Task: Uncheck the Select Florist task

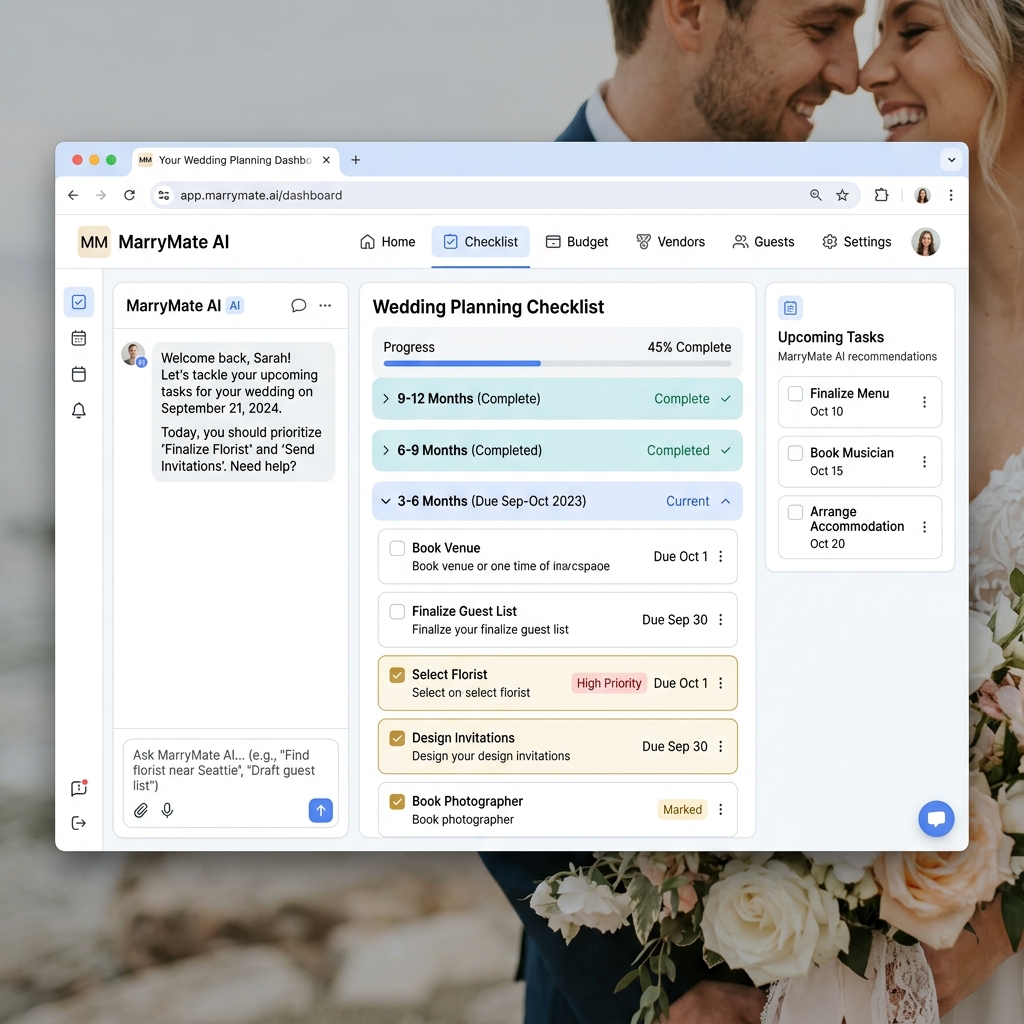Action: pos(397,675)
